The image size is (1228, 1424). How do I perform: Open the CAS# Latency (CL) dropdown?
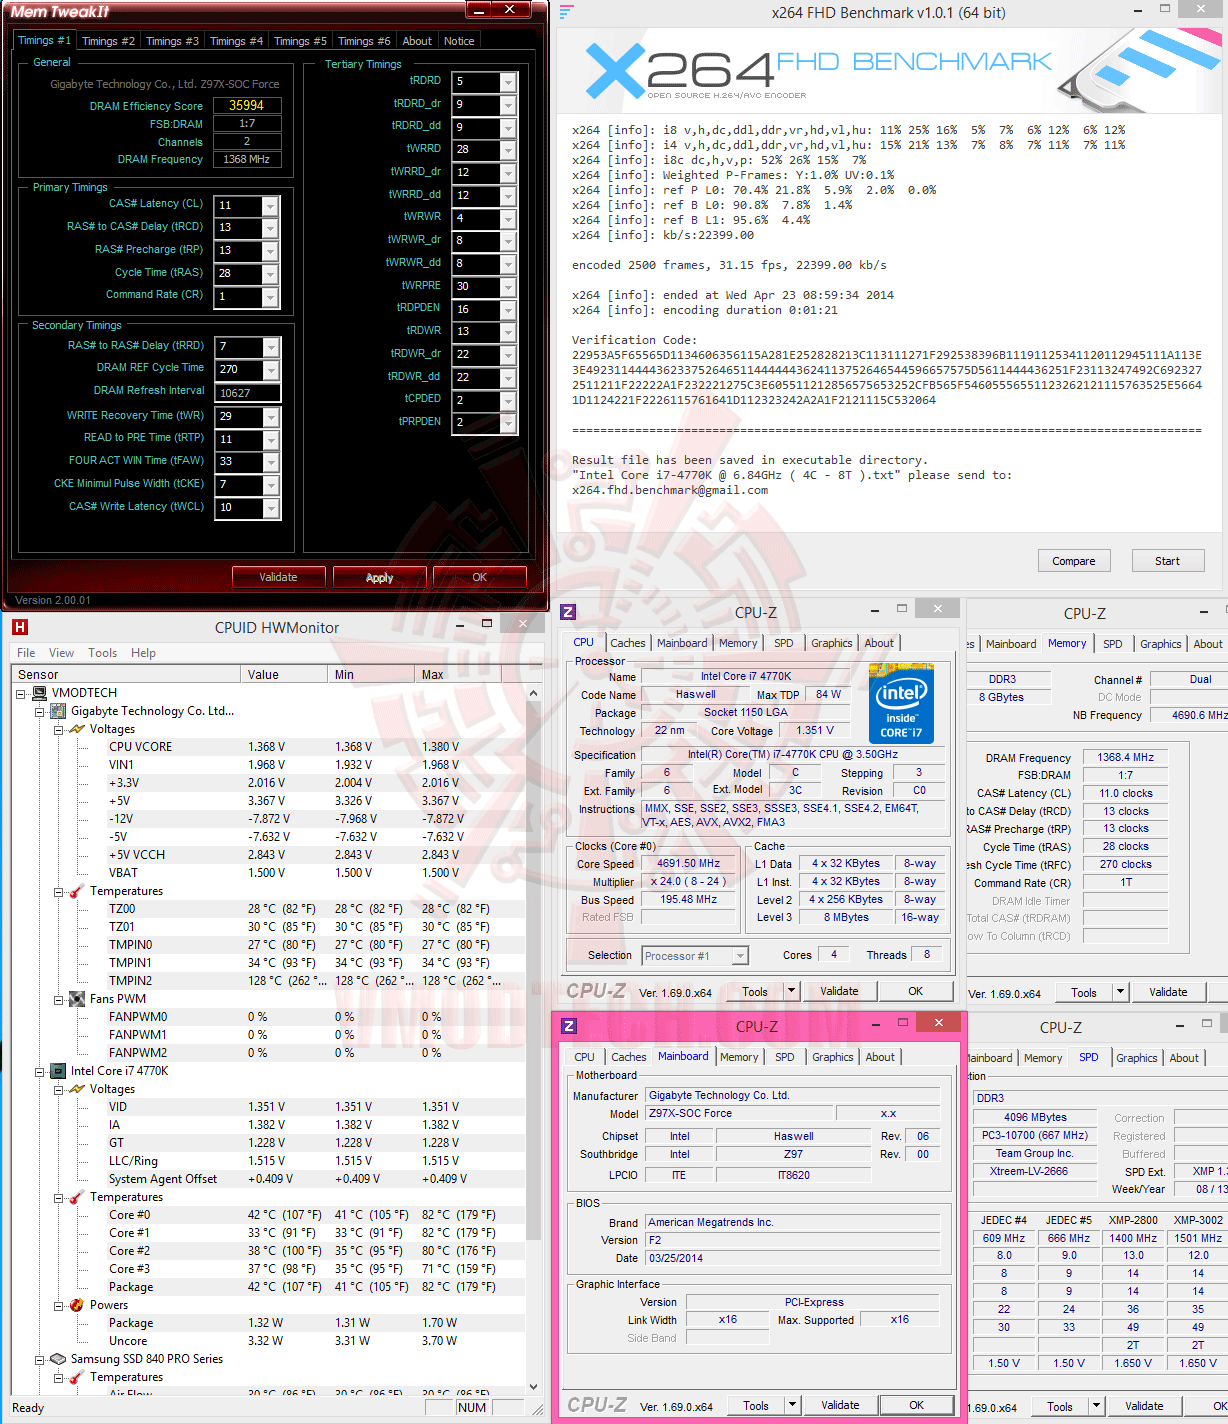[270, 206]
